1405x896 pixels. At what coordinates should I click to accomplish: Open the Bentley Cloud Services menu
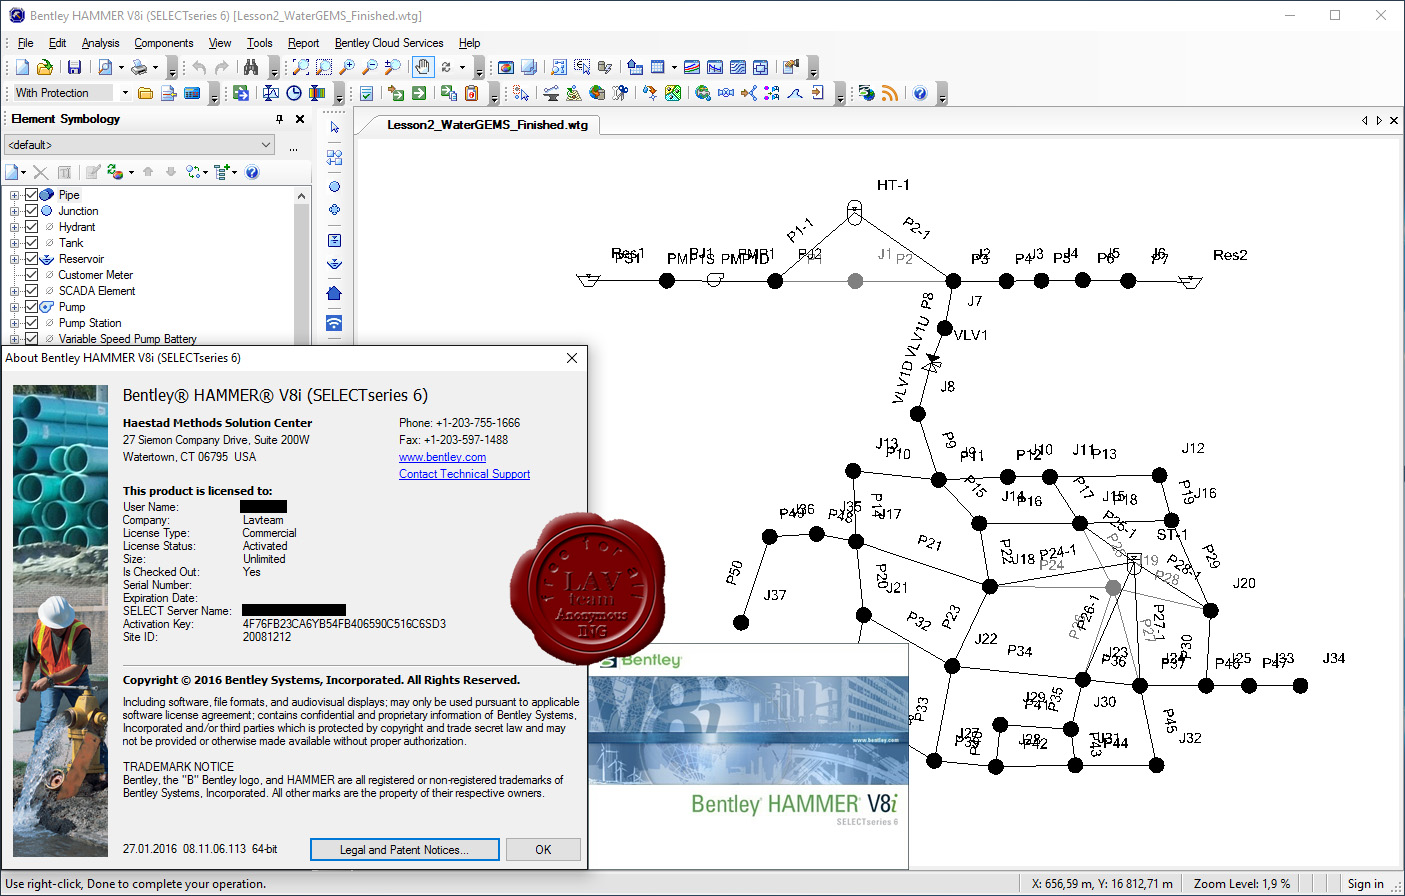point(389,43)
